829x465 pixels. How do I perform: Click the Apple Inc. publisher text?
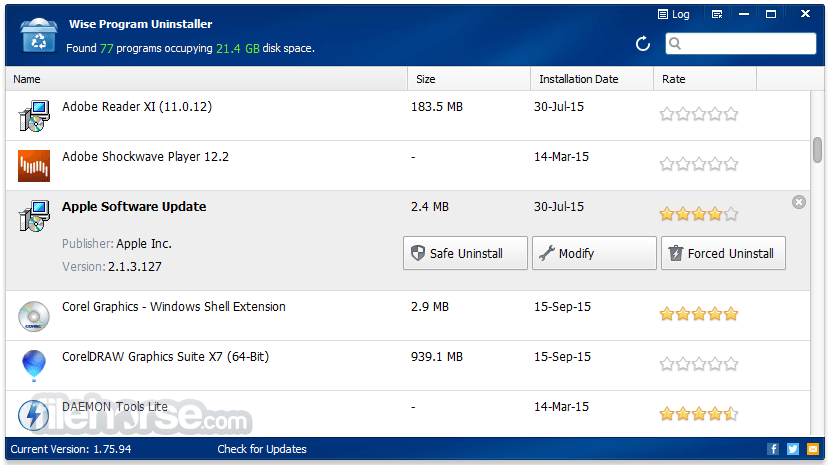[x=144, y=244]
